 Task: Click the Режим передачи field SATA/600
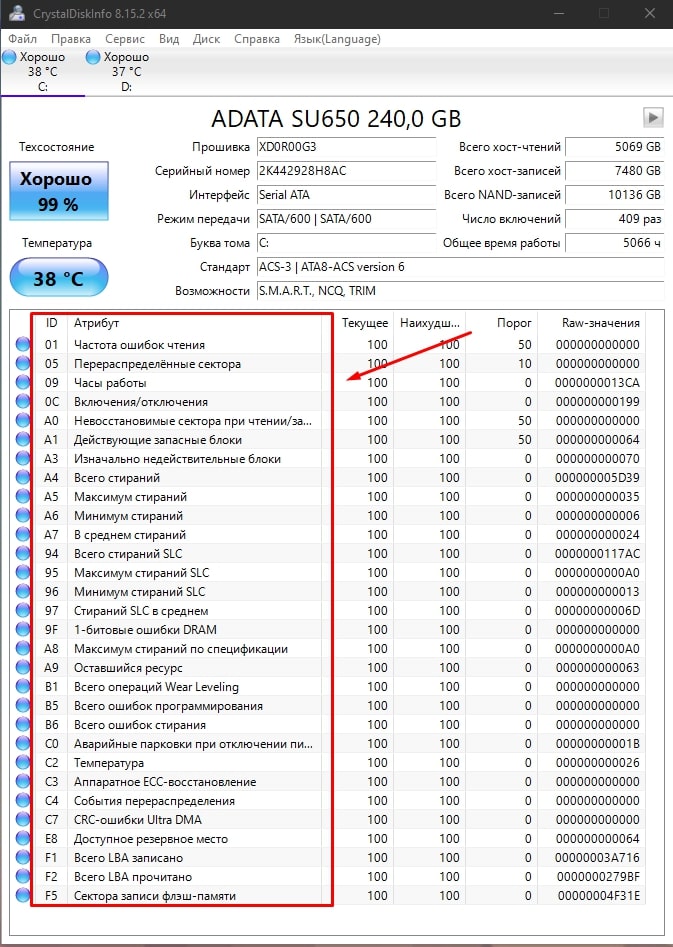point(346,219)
